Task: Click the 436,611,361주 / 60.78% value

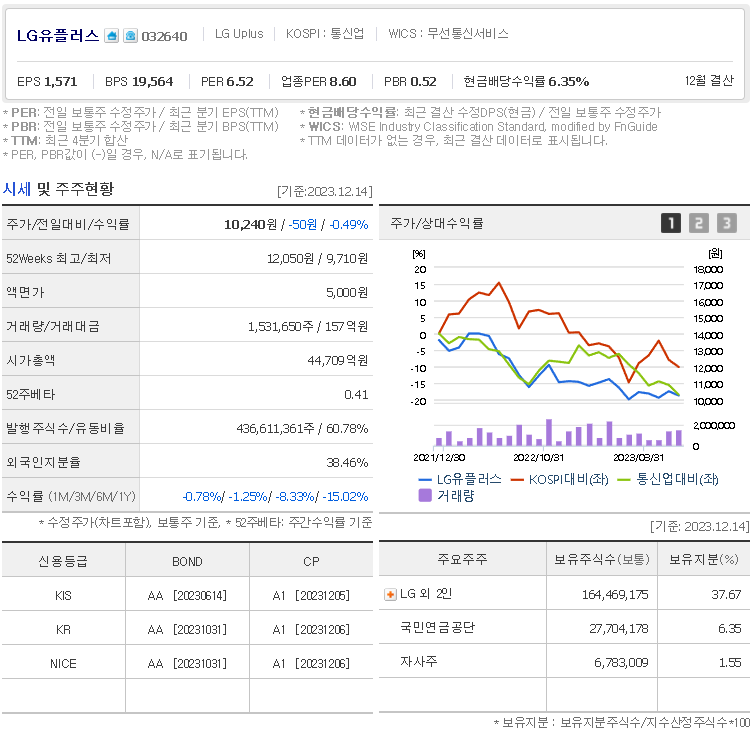Action: (x=302, y=429)
